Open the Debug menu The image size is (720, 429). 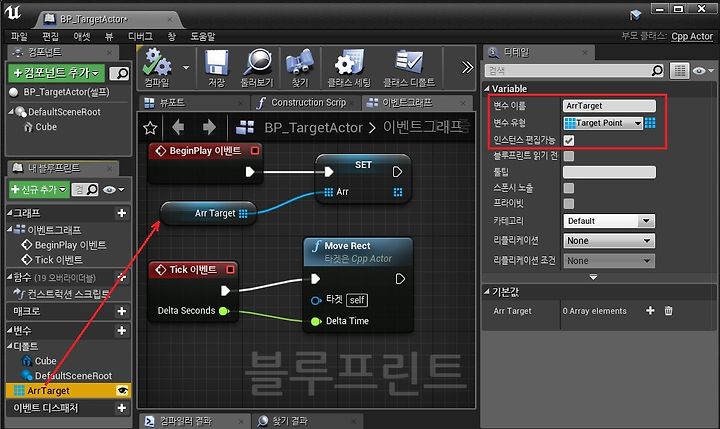(140, 36)
